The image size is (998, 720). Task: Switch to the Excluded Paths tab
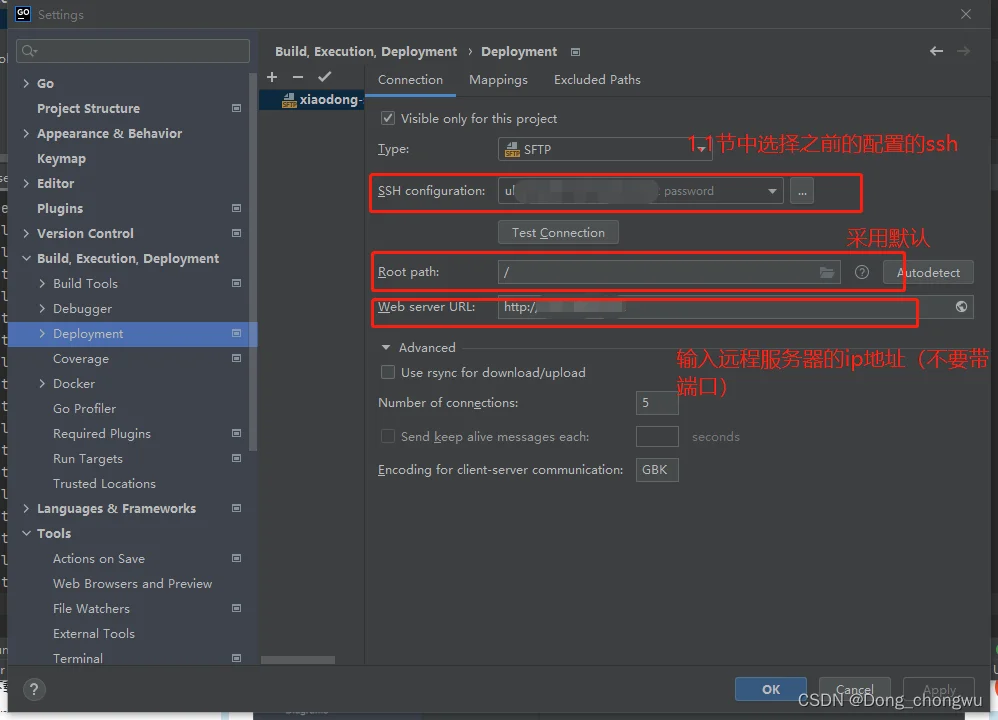click(x=597, y=80)
